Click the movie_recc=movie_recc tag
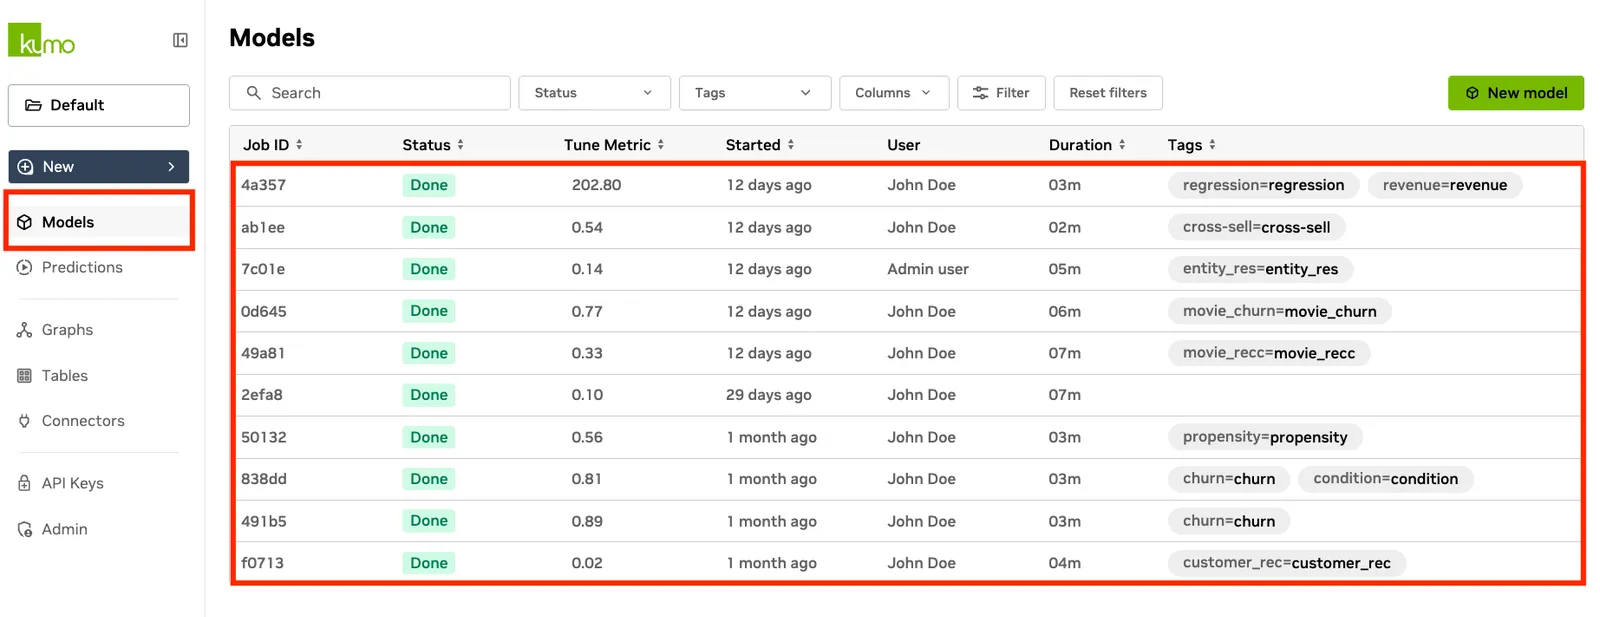This screenshot has height=617, width=1600. (x=1269, y=353)
